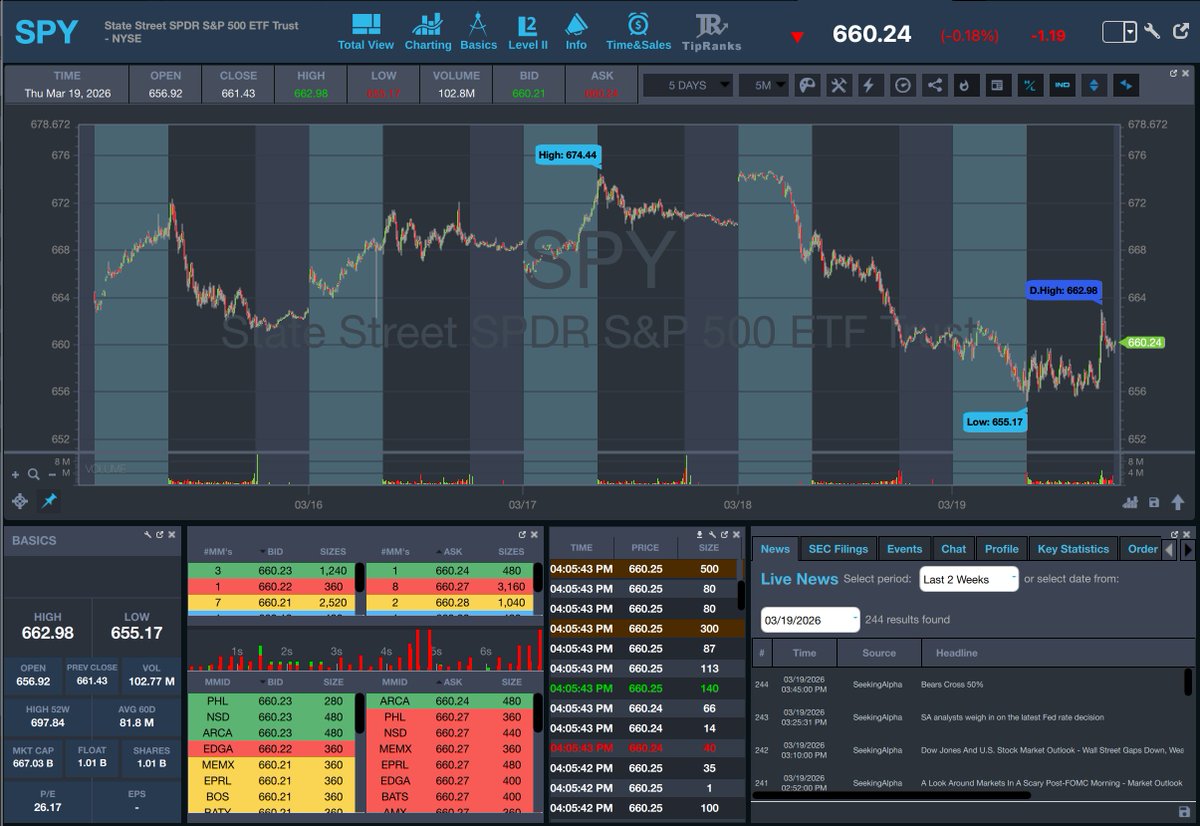The height and width of the screenshot is (826, 1200).
Task: Activate the crosshair tool below the chart
Action: 20,501
